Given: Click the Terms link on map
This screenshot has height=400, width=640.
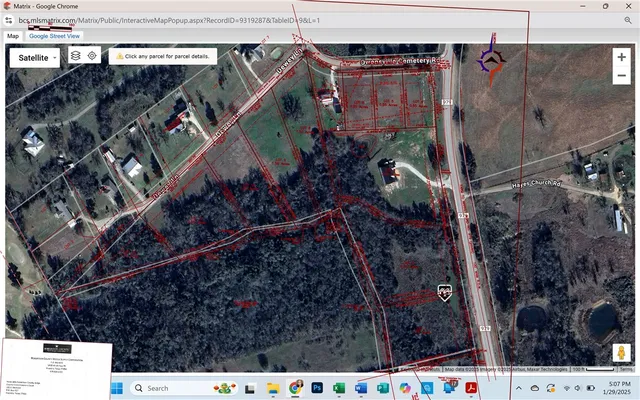Looking at the screenshot, I should coord(626,369).
